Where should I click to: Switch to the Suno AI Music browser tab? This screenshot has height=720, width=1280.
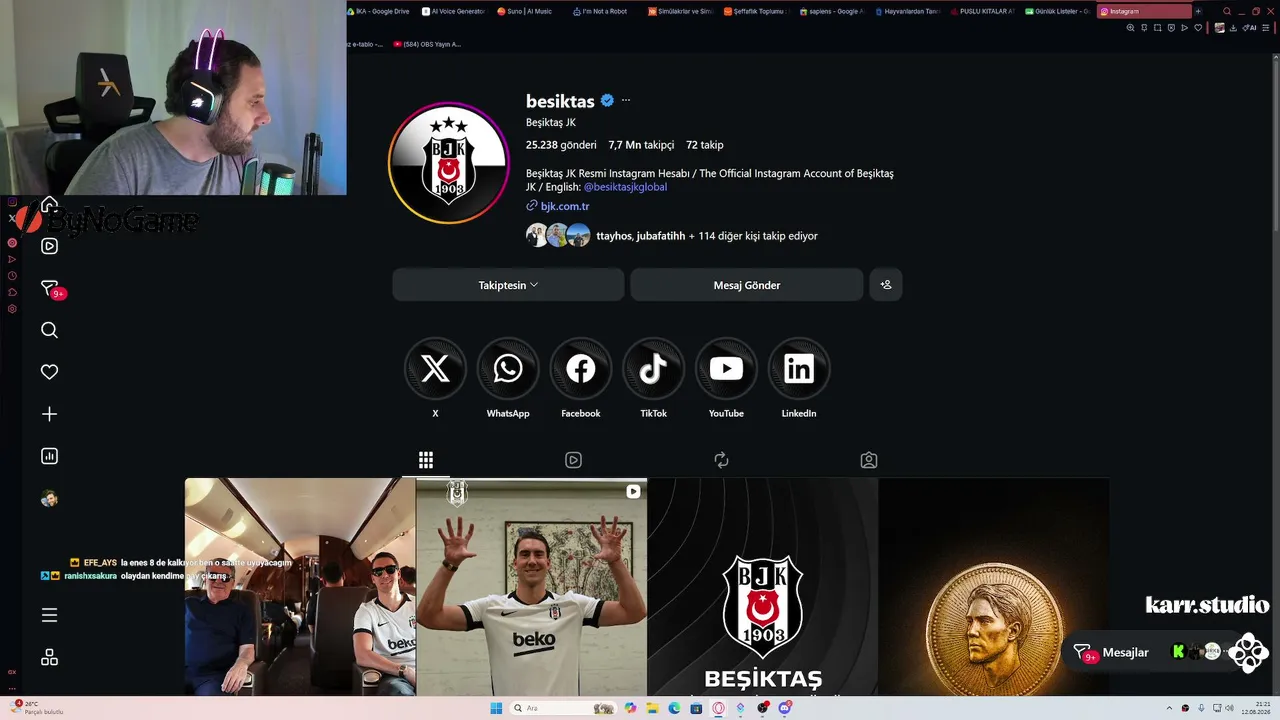click(x=529, y=11)
